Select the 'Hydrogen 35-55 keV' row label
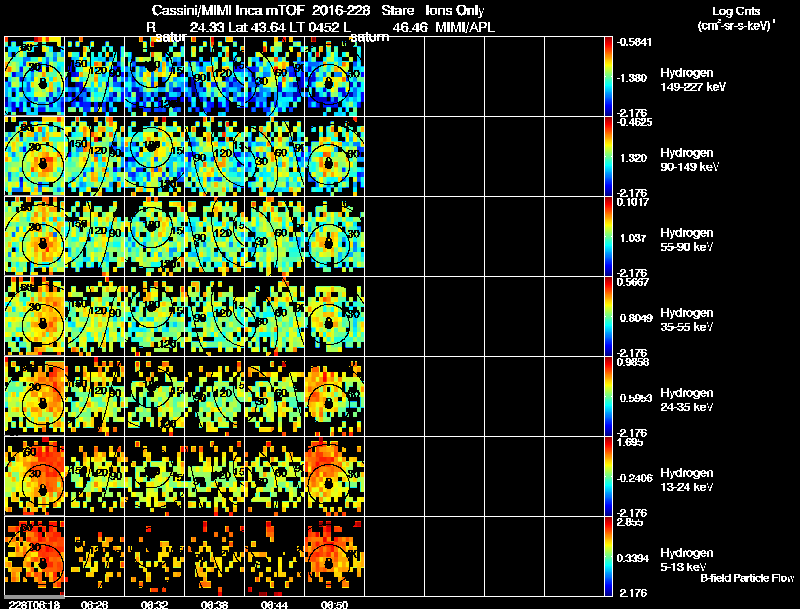Viewport: 800px width, 609px height. [687, 320]
